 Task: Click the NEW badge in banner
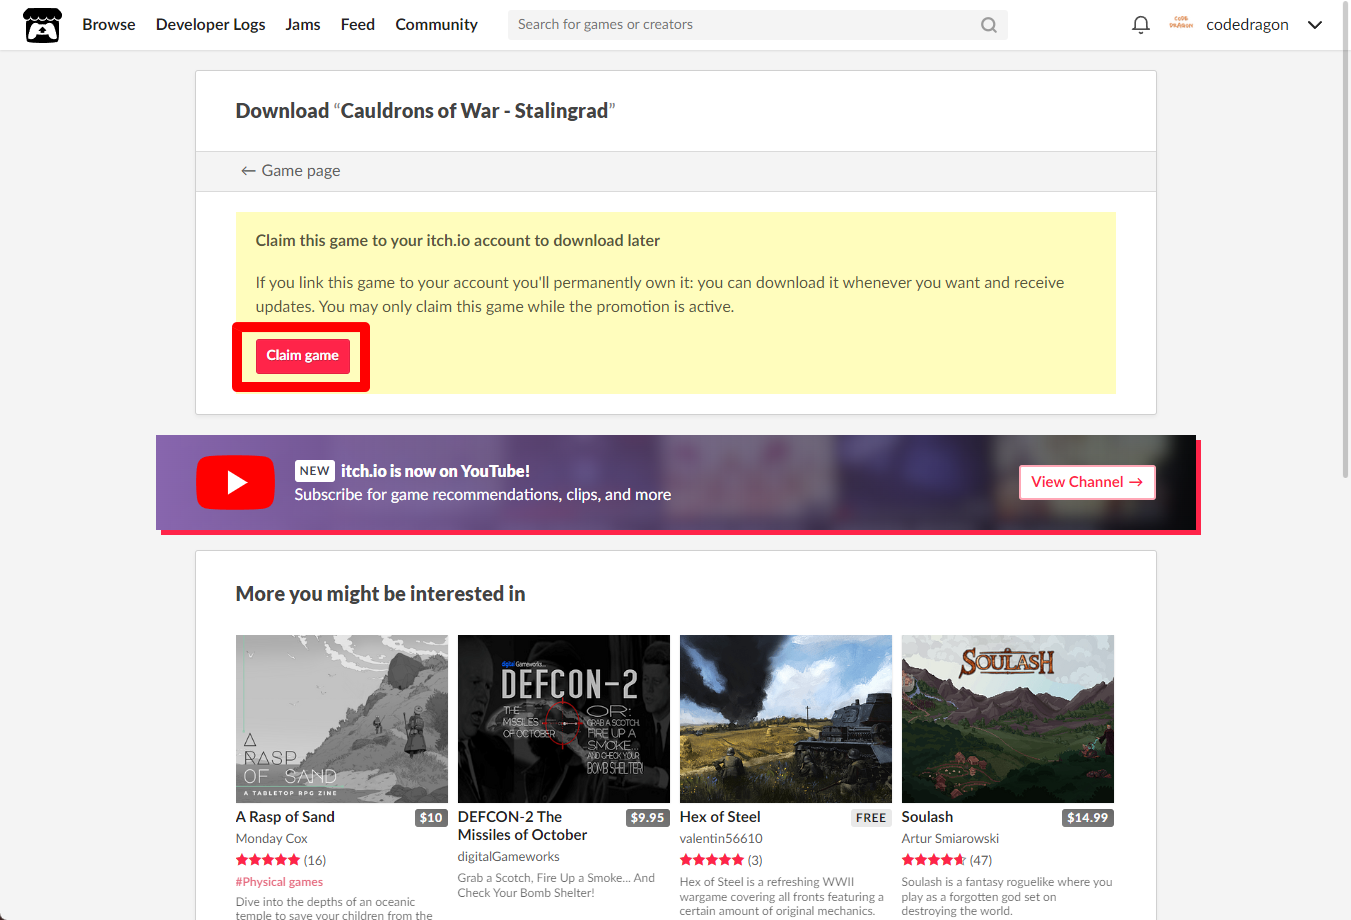pos(314,471)
